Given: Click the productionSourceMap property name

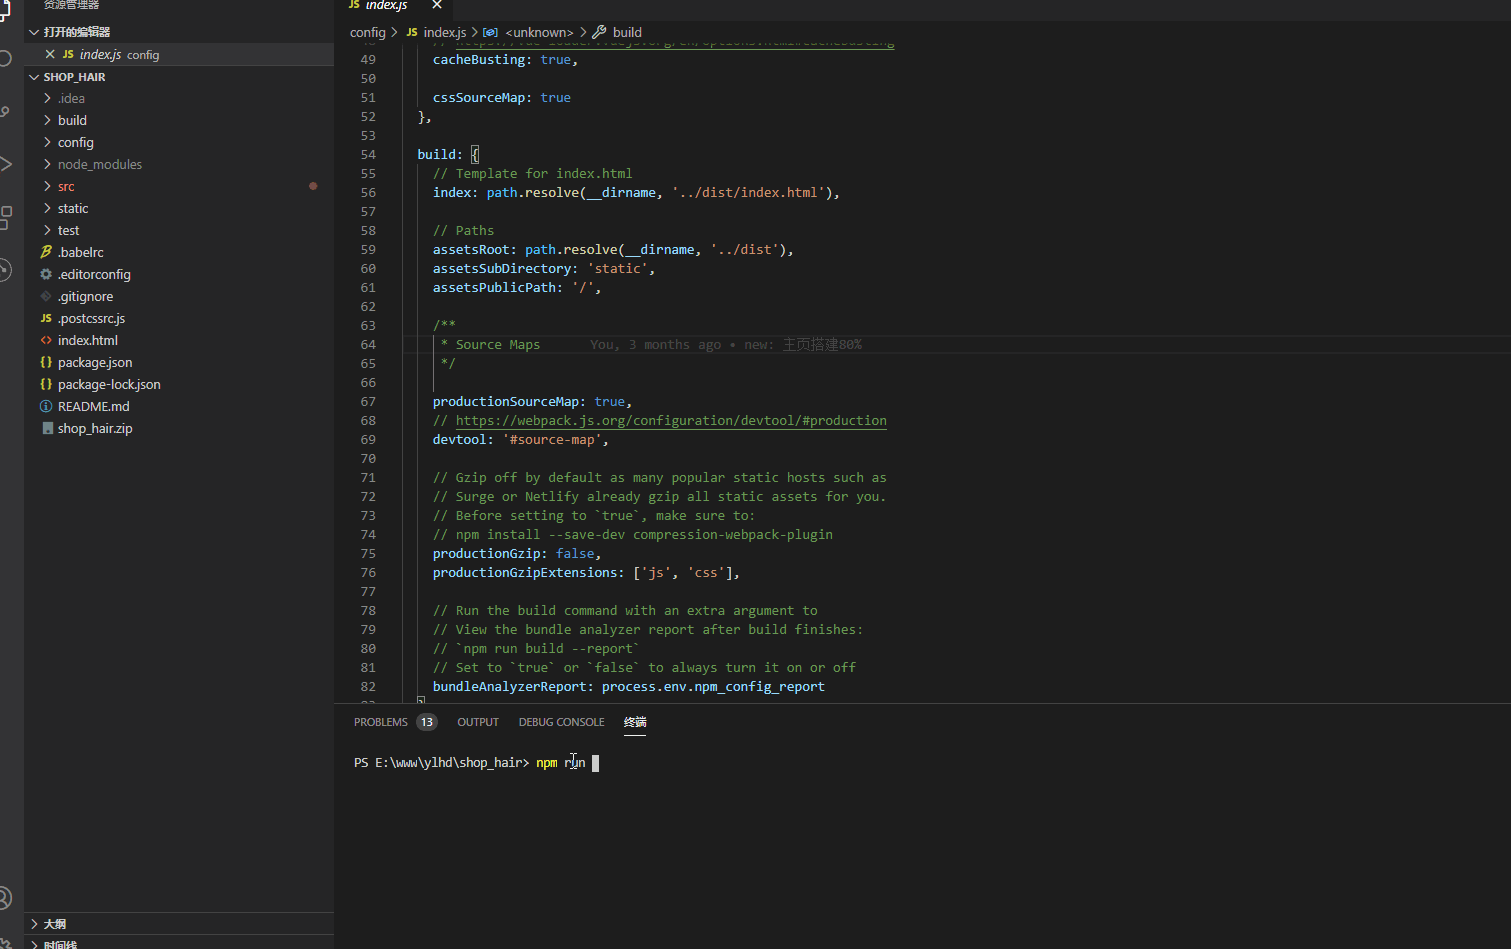Looking at the screenshot, I should (506, 402).
